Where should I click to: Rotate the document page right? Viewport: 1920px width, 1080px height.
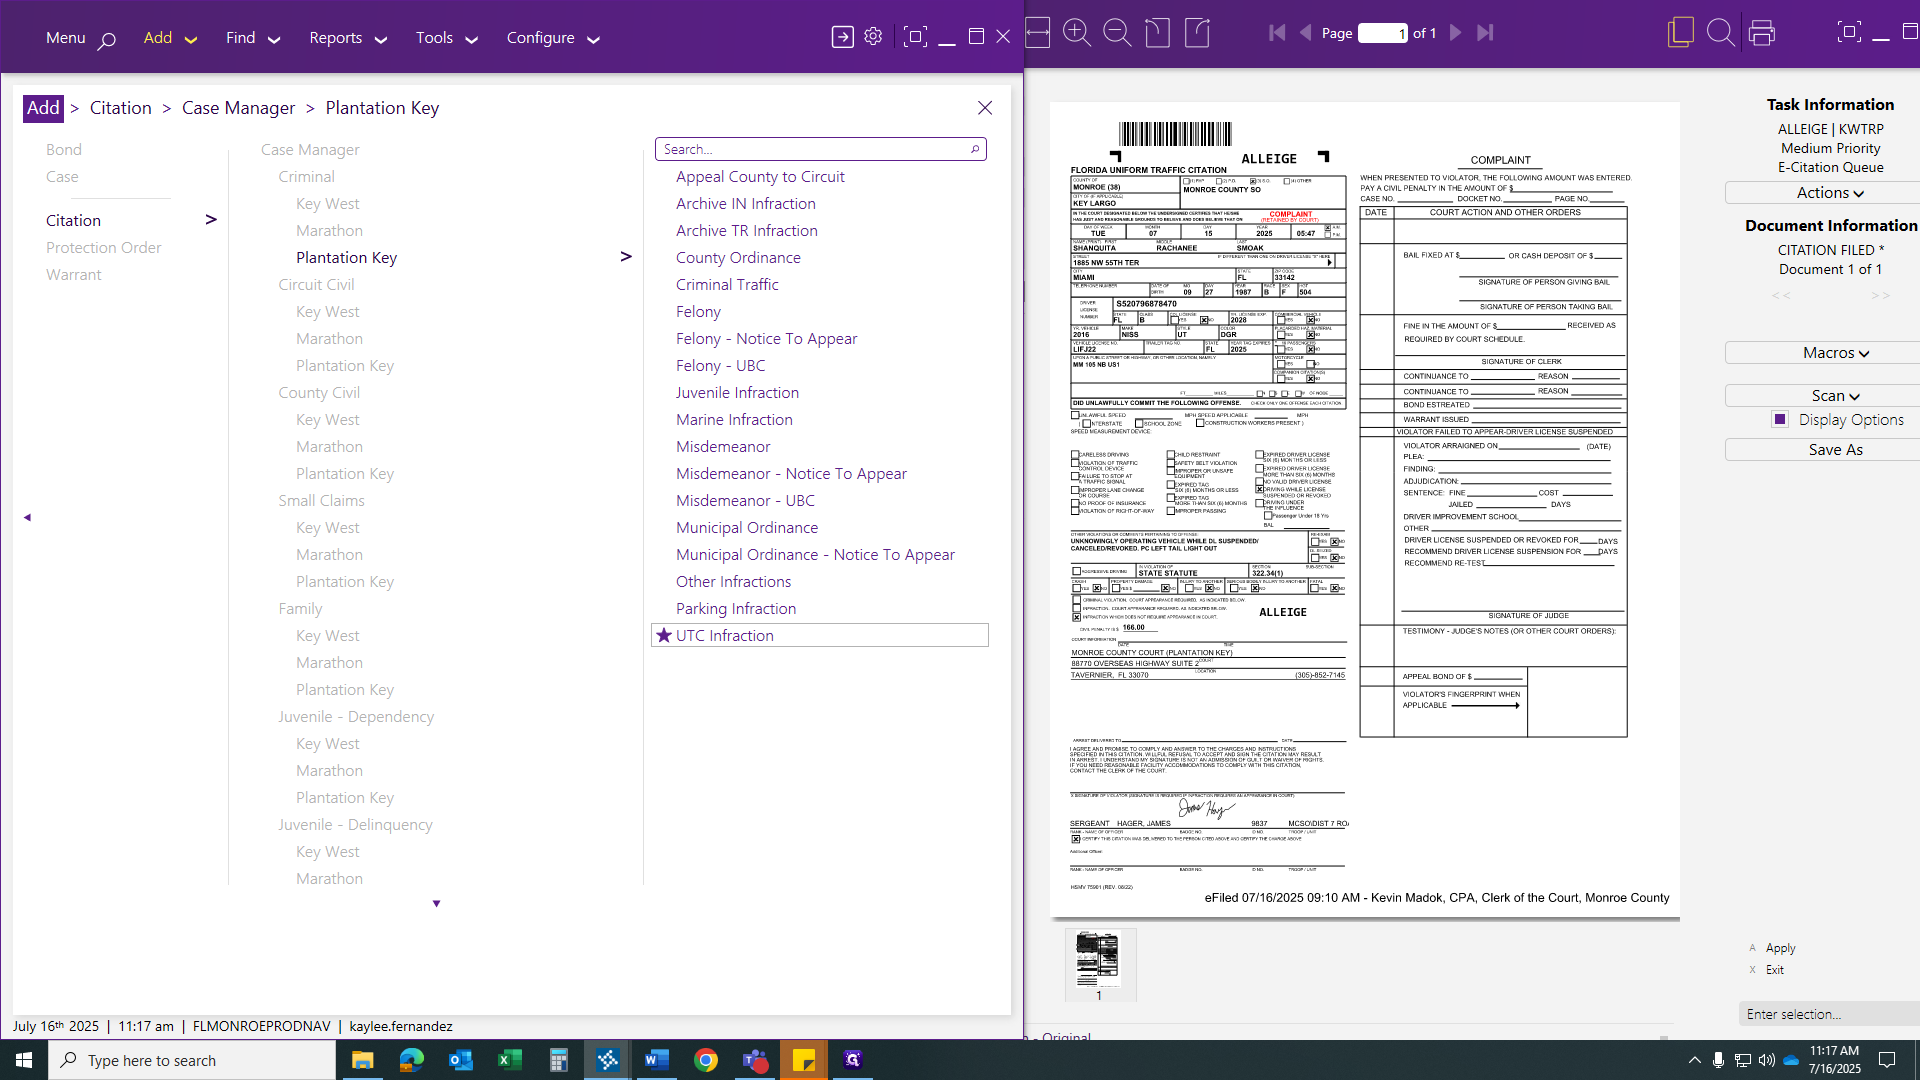click(x=1197, y=33)
